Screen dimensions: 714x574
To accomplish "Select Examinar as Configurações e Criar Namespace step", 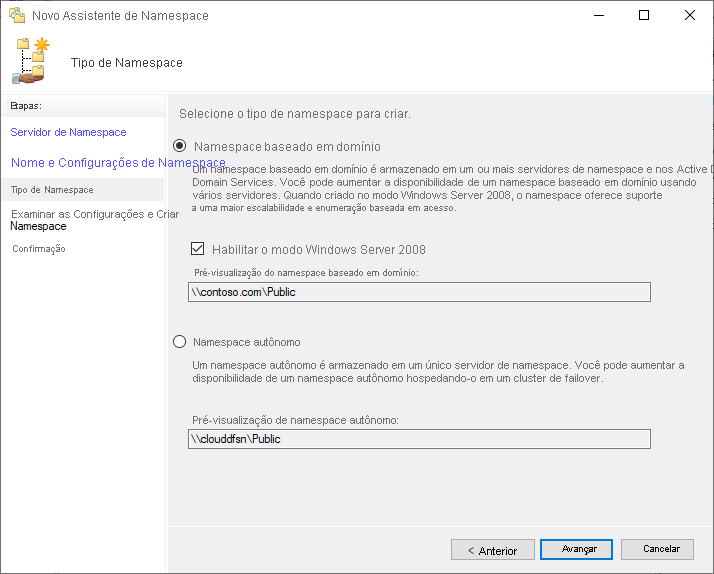I will click(x=95, y=220).
